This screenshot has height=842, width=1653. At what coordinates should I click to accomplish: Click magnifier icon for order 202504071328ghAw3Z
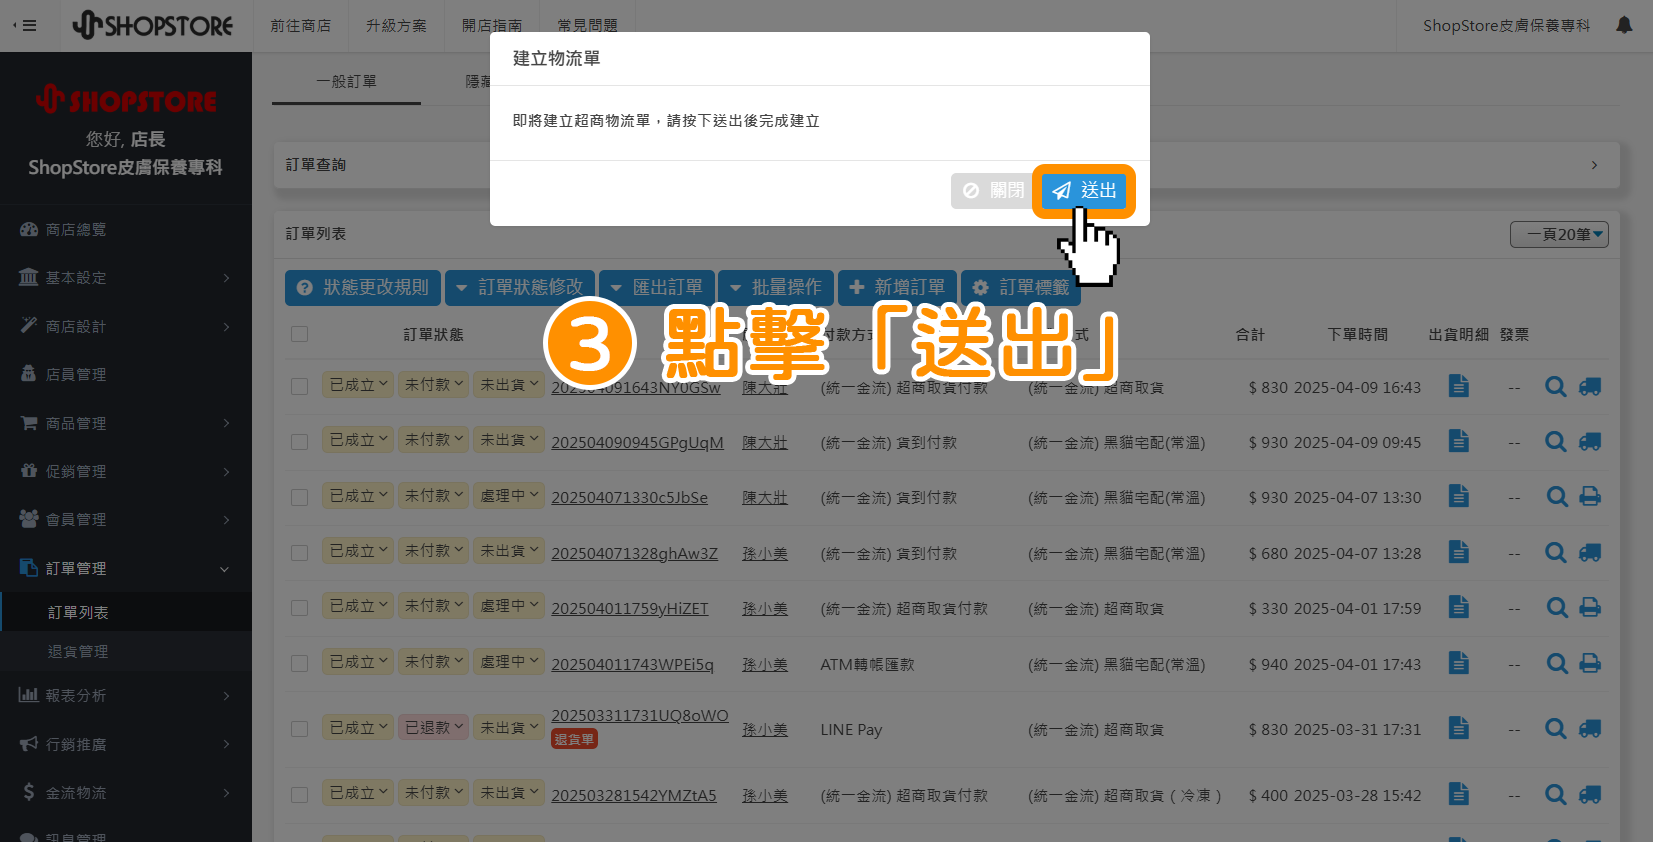[1556, 552]
